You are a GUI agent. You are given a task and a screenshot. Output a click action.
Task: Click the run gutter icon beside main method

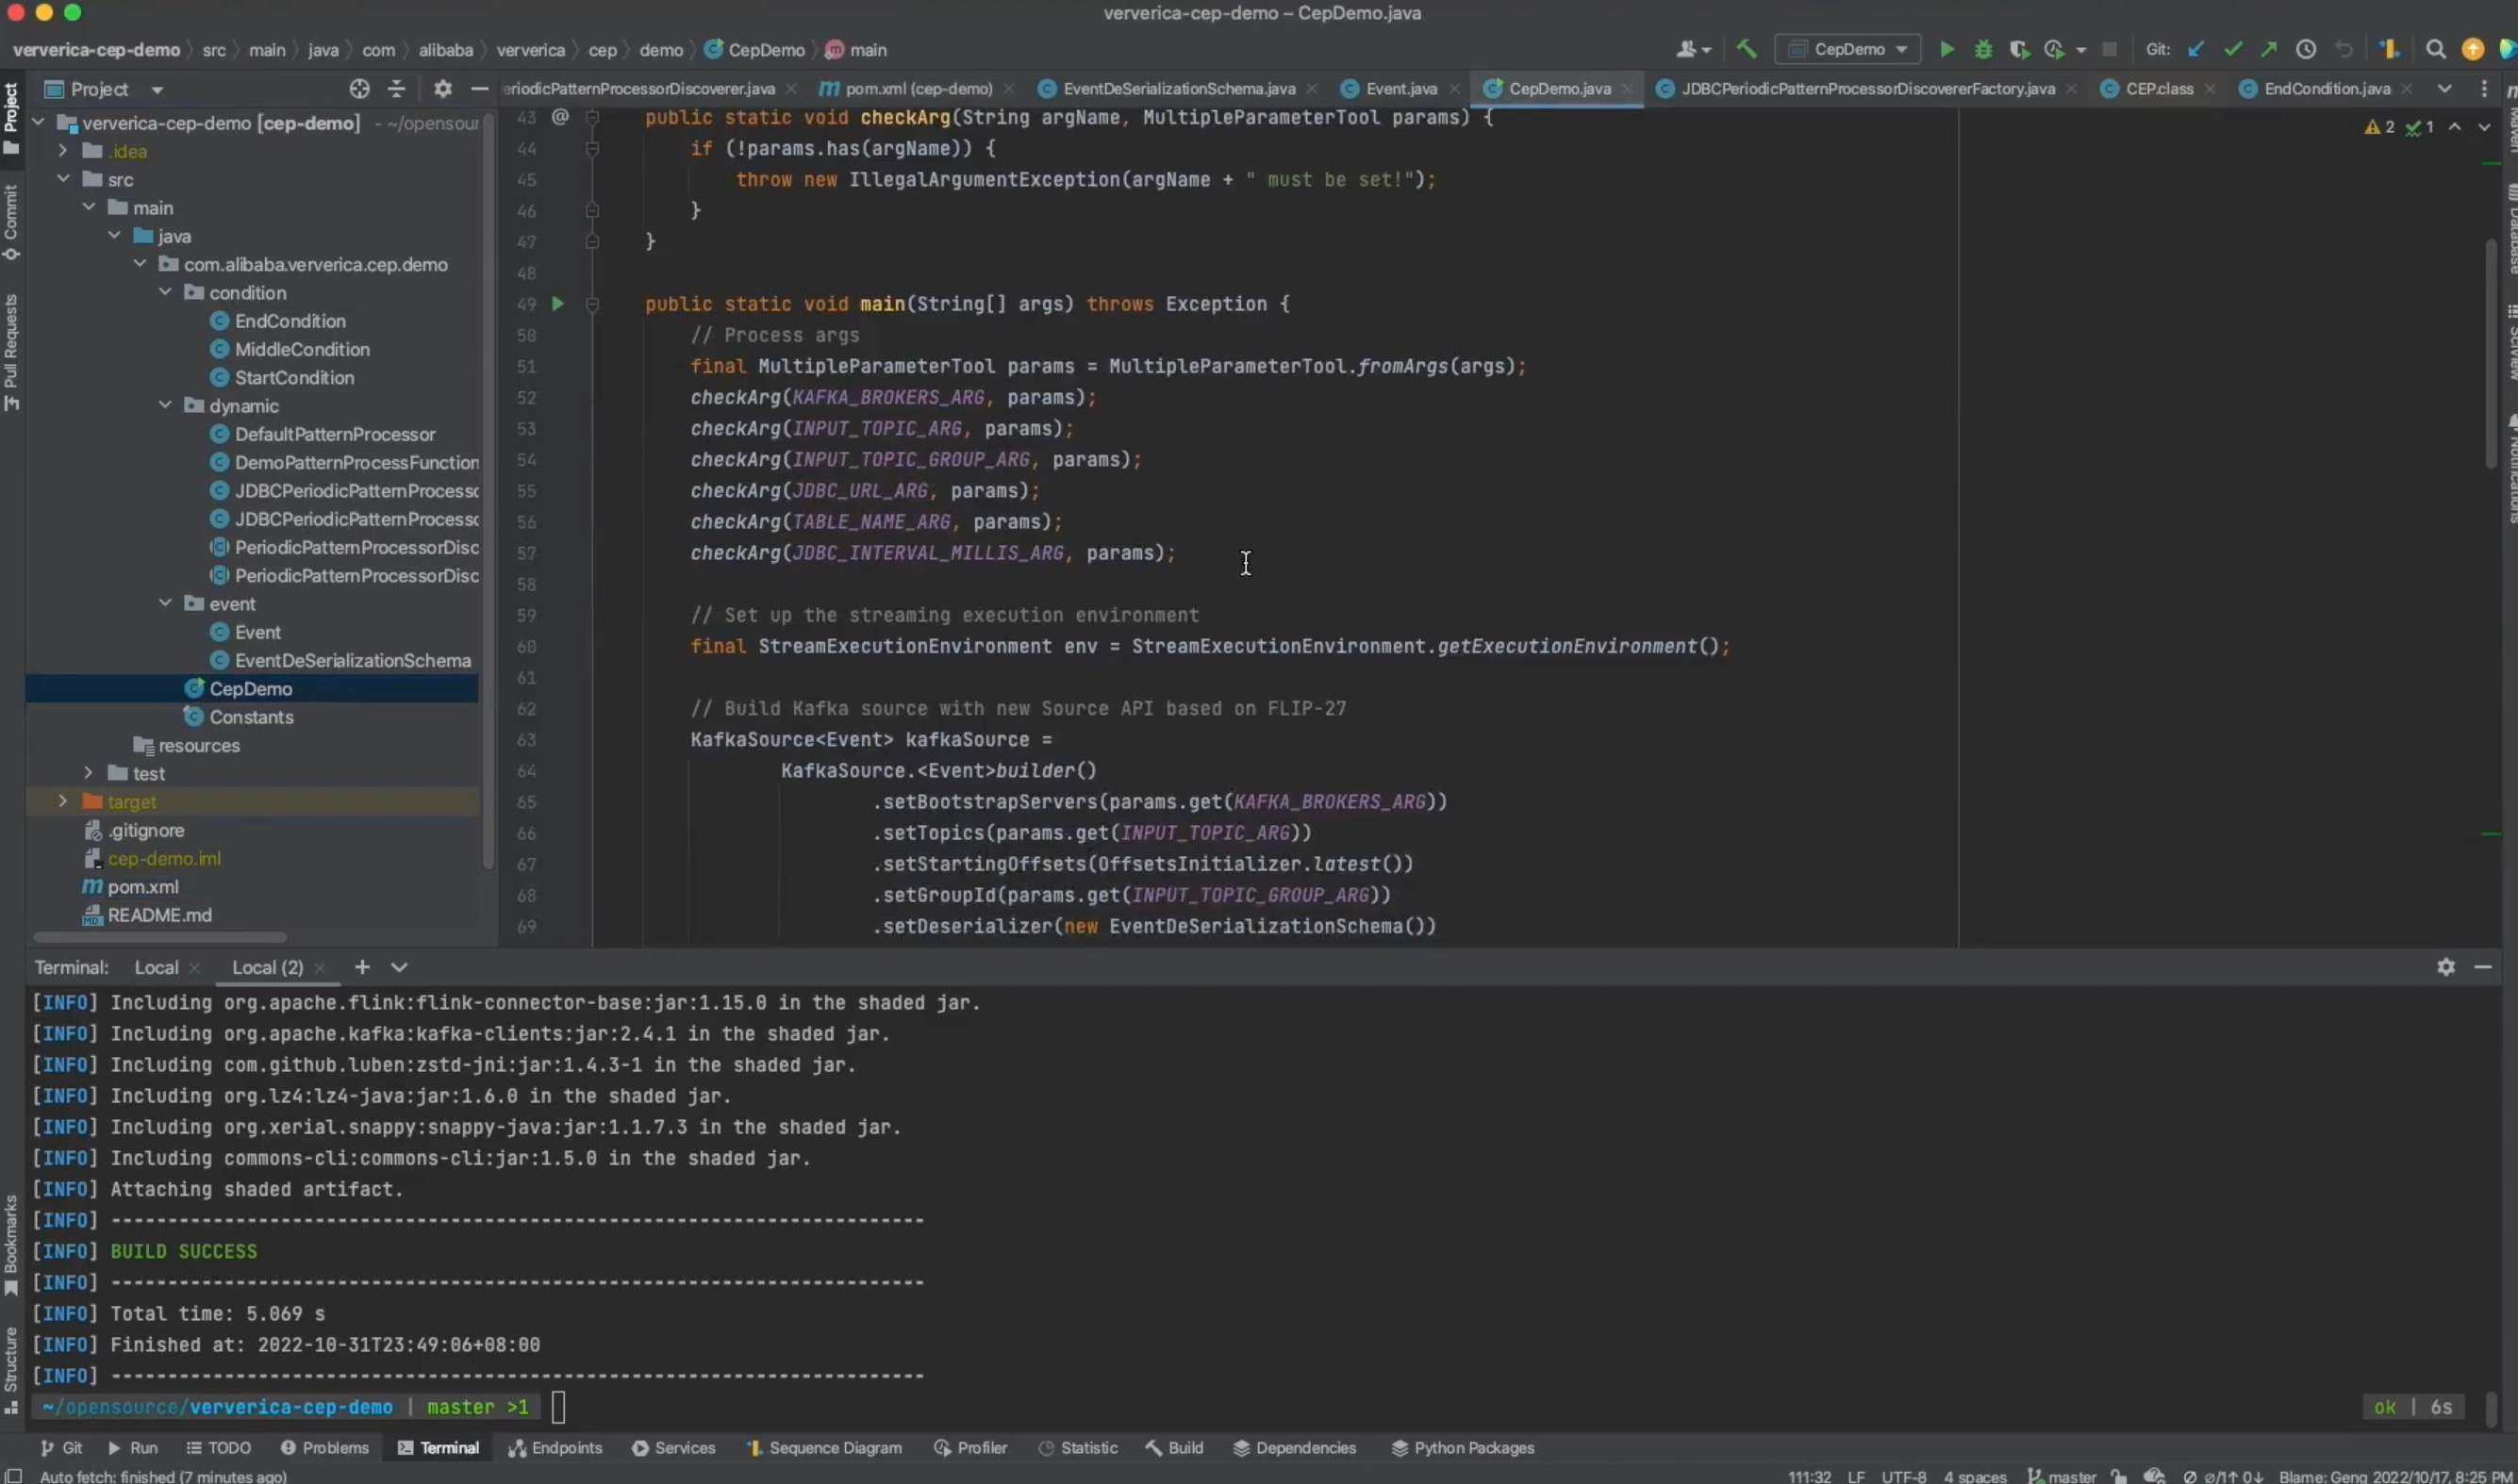click(558, 304)
